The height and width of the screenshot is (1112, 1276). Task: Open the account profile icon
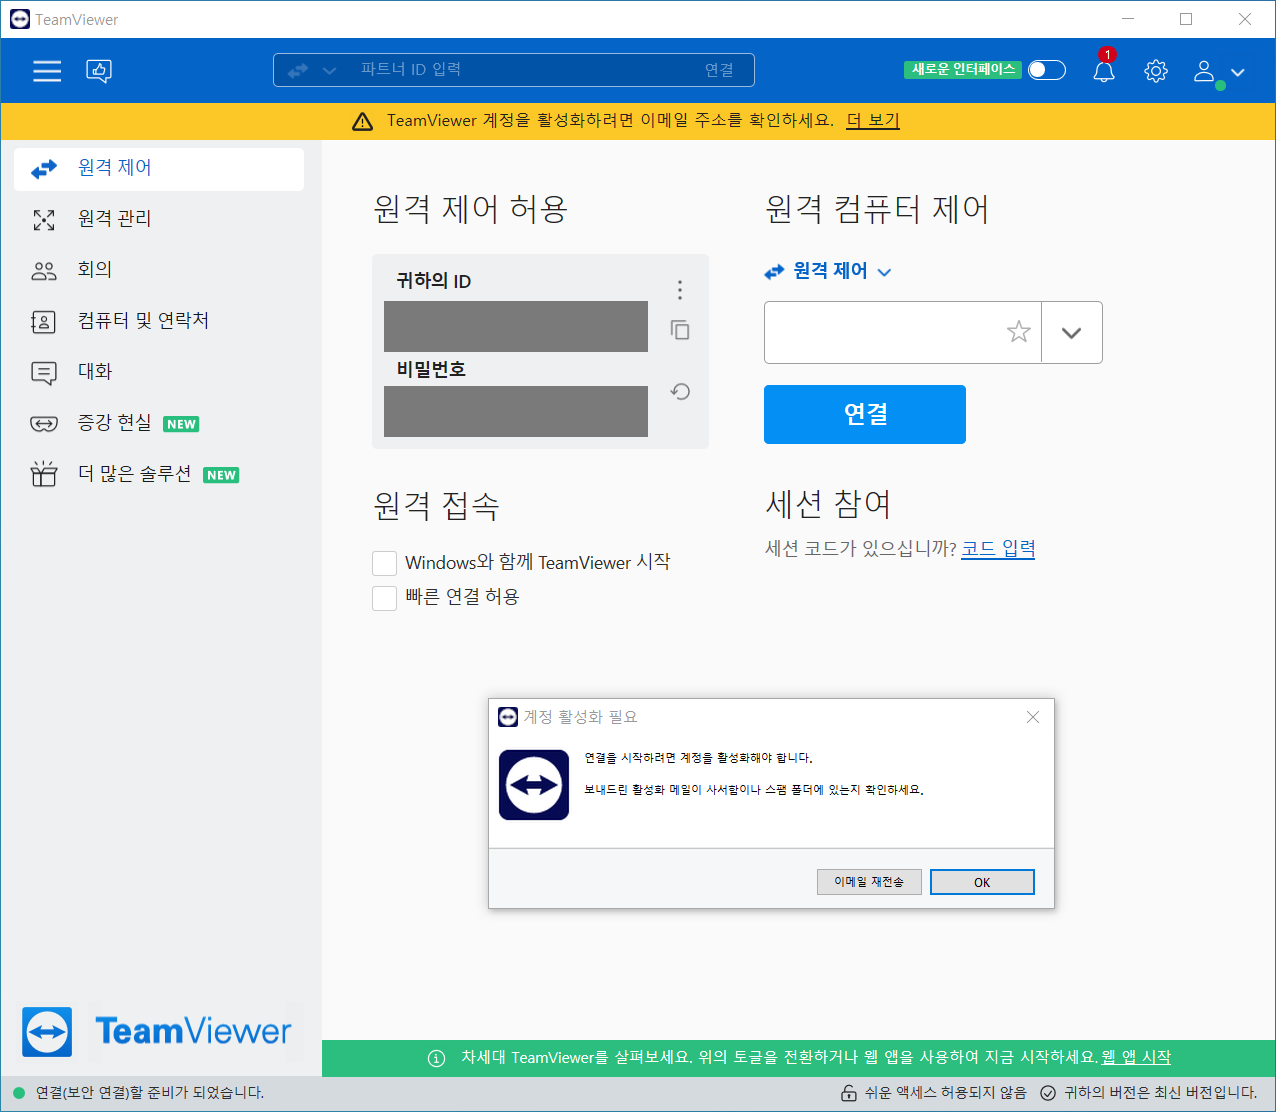(1203, 71)
